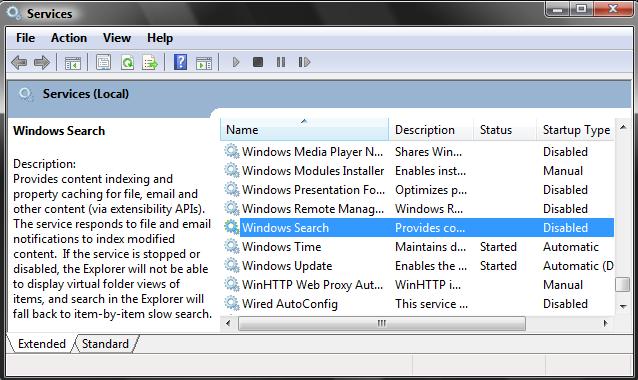Click the horizontal scrollbar thumb

tap(382, 323)
